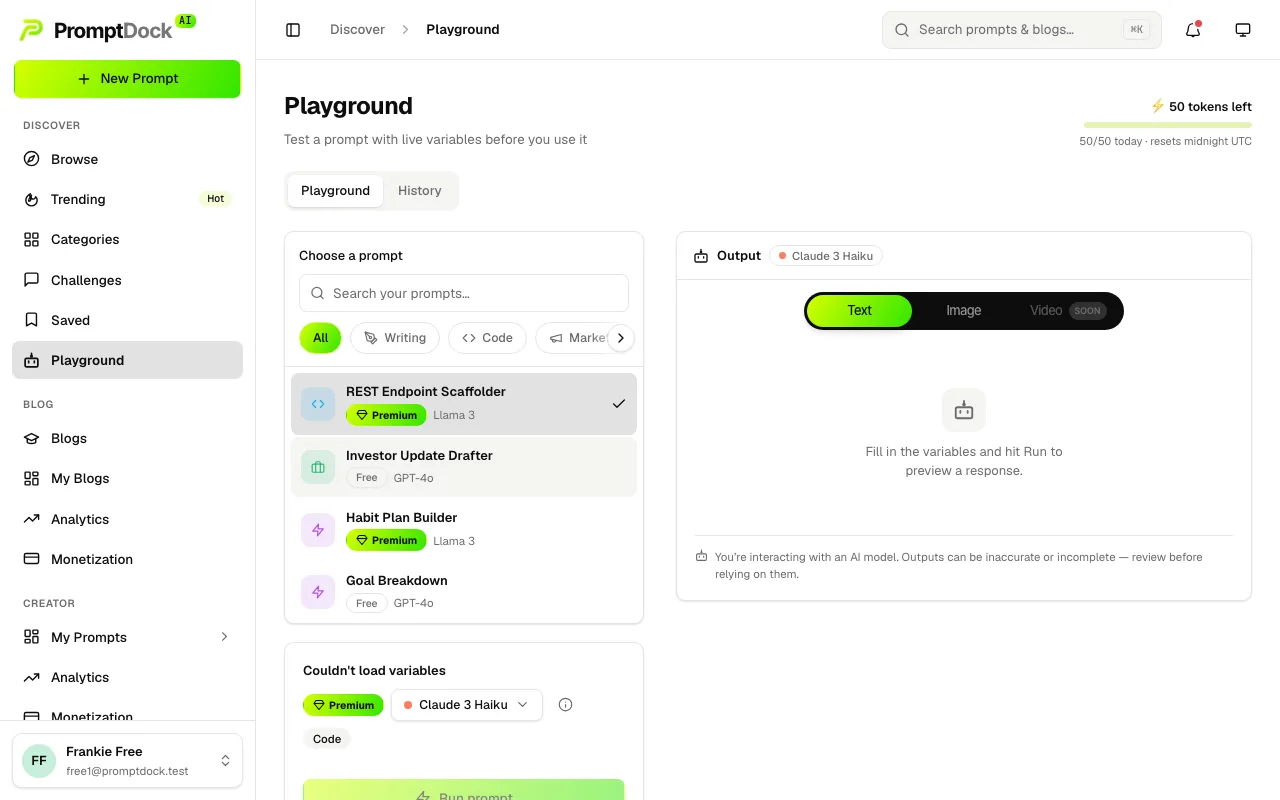This screenshot has height=800, width=1280.
Task: Click the Saved bookmark icon
Action: [32, 320]
